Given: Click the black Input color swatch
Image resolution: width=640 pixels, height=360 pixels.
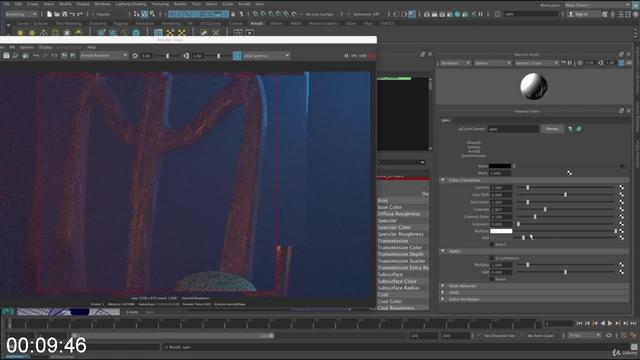Looking at the screenshot, I should pos(500,166).
